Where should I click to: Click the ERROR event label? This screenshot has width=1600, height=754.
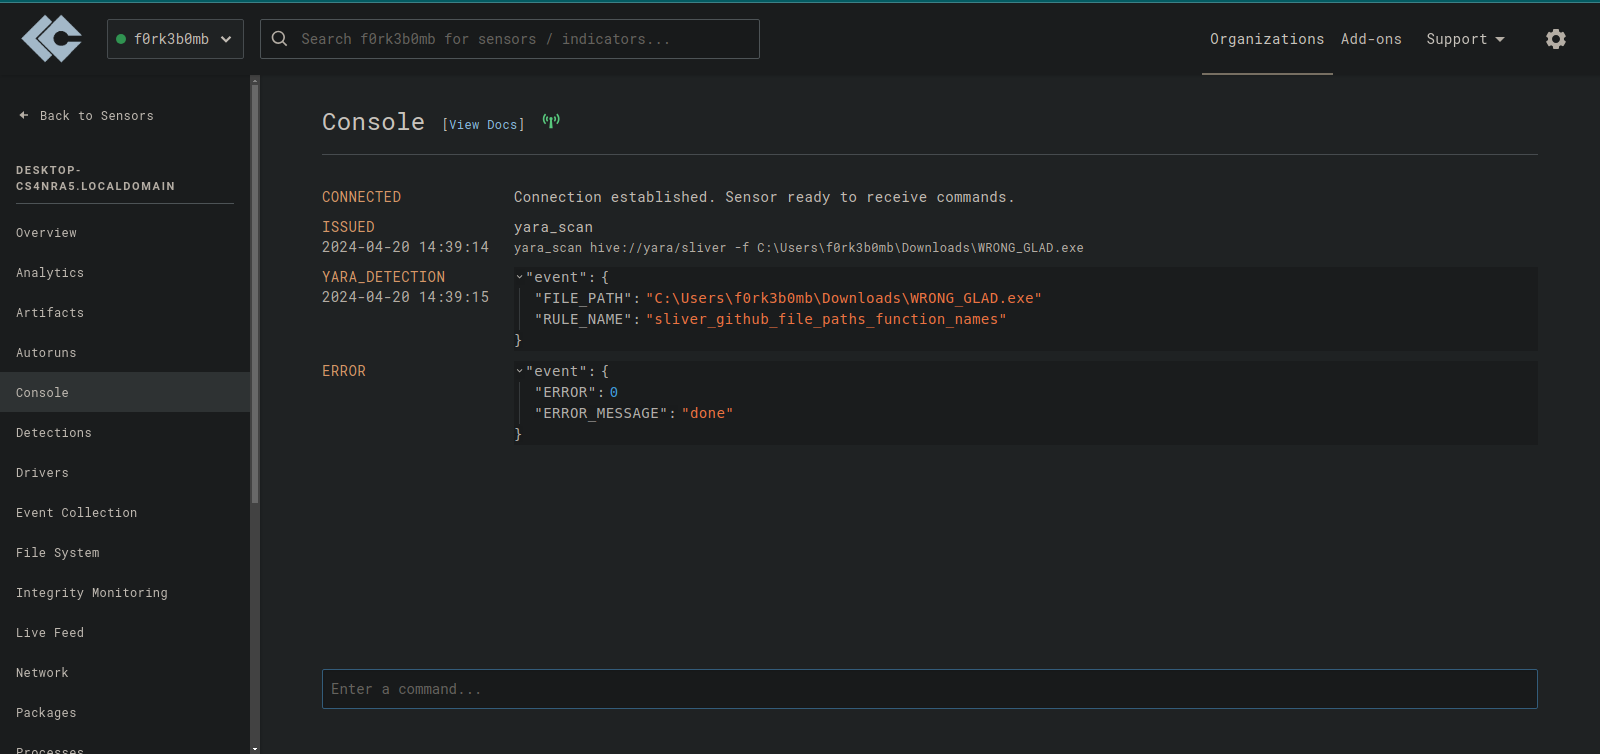pos(344,371)
